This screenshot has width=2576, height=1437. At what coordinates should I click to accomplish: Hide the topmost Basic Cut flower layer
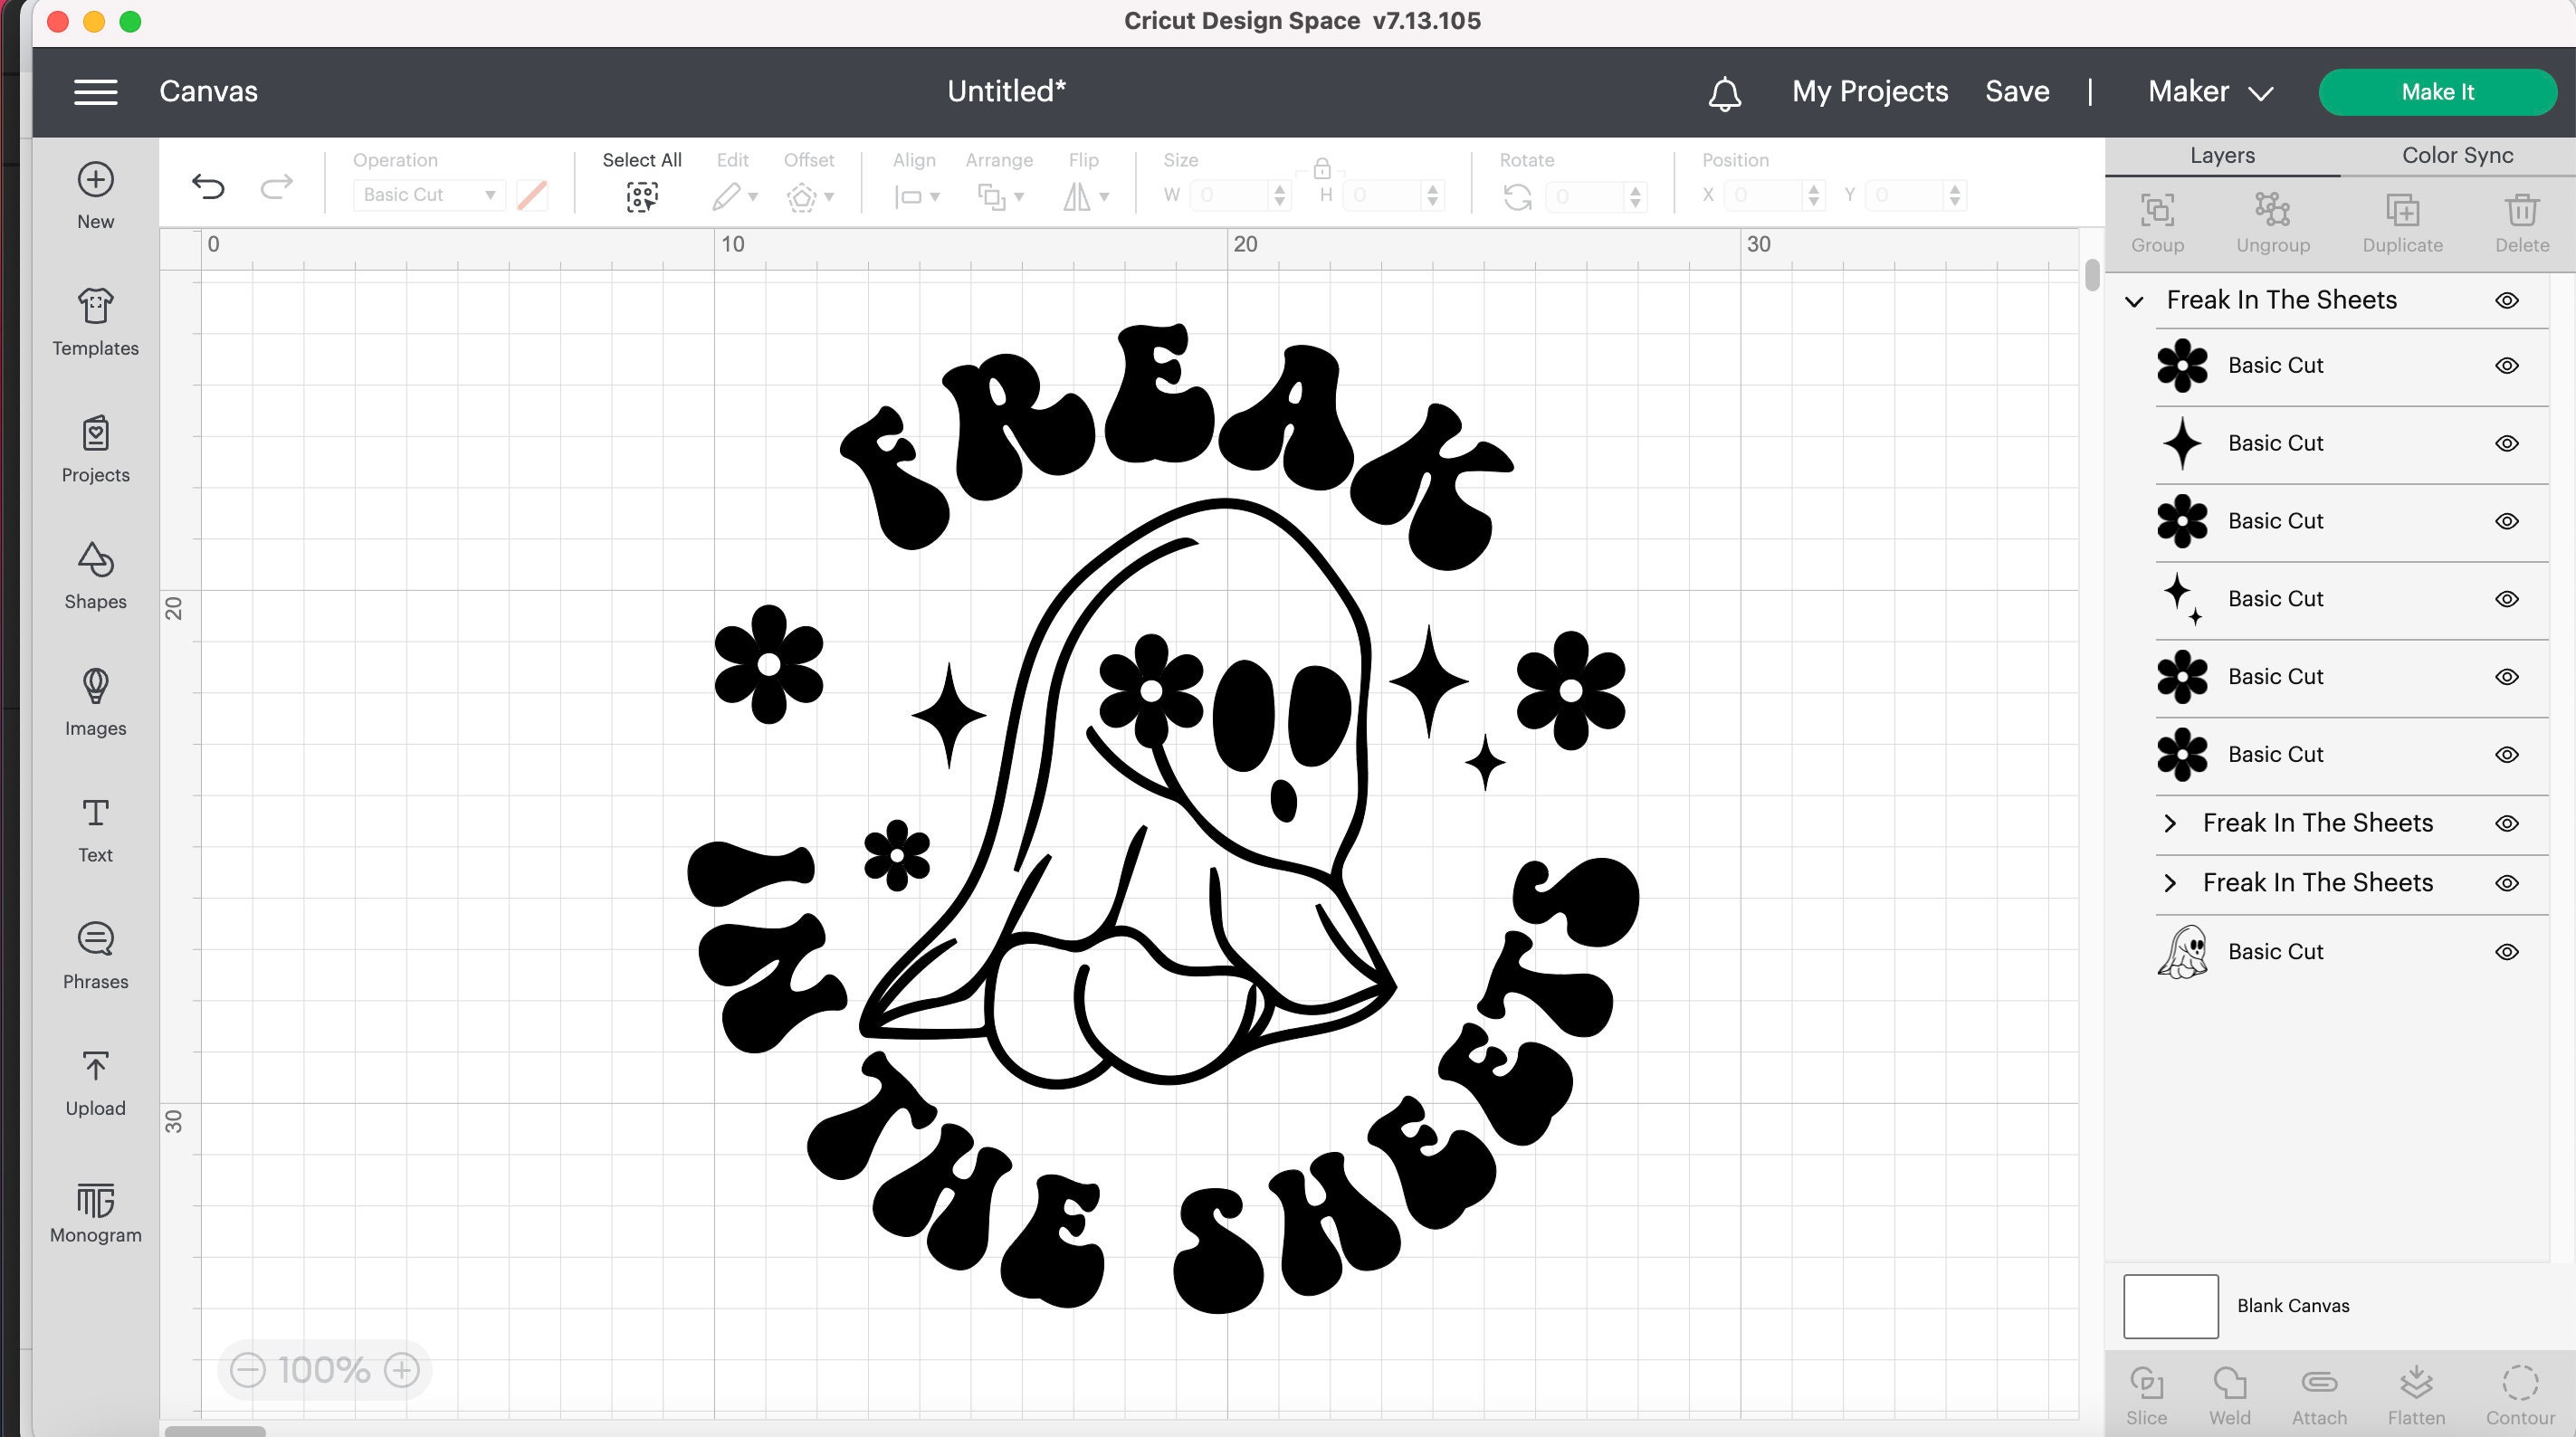tap(2507, 365)
